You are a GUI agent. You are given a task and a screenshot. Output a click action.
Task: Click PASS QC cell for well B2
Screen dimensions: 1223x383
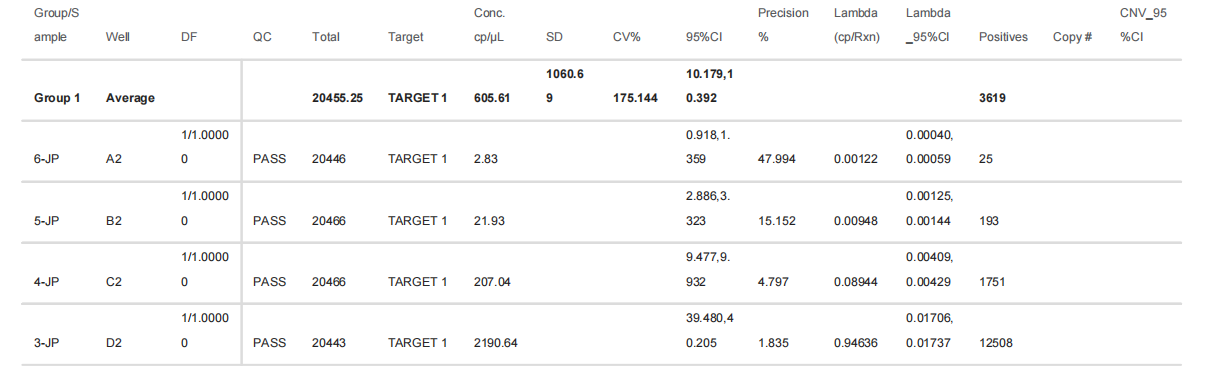(270, 221)
